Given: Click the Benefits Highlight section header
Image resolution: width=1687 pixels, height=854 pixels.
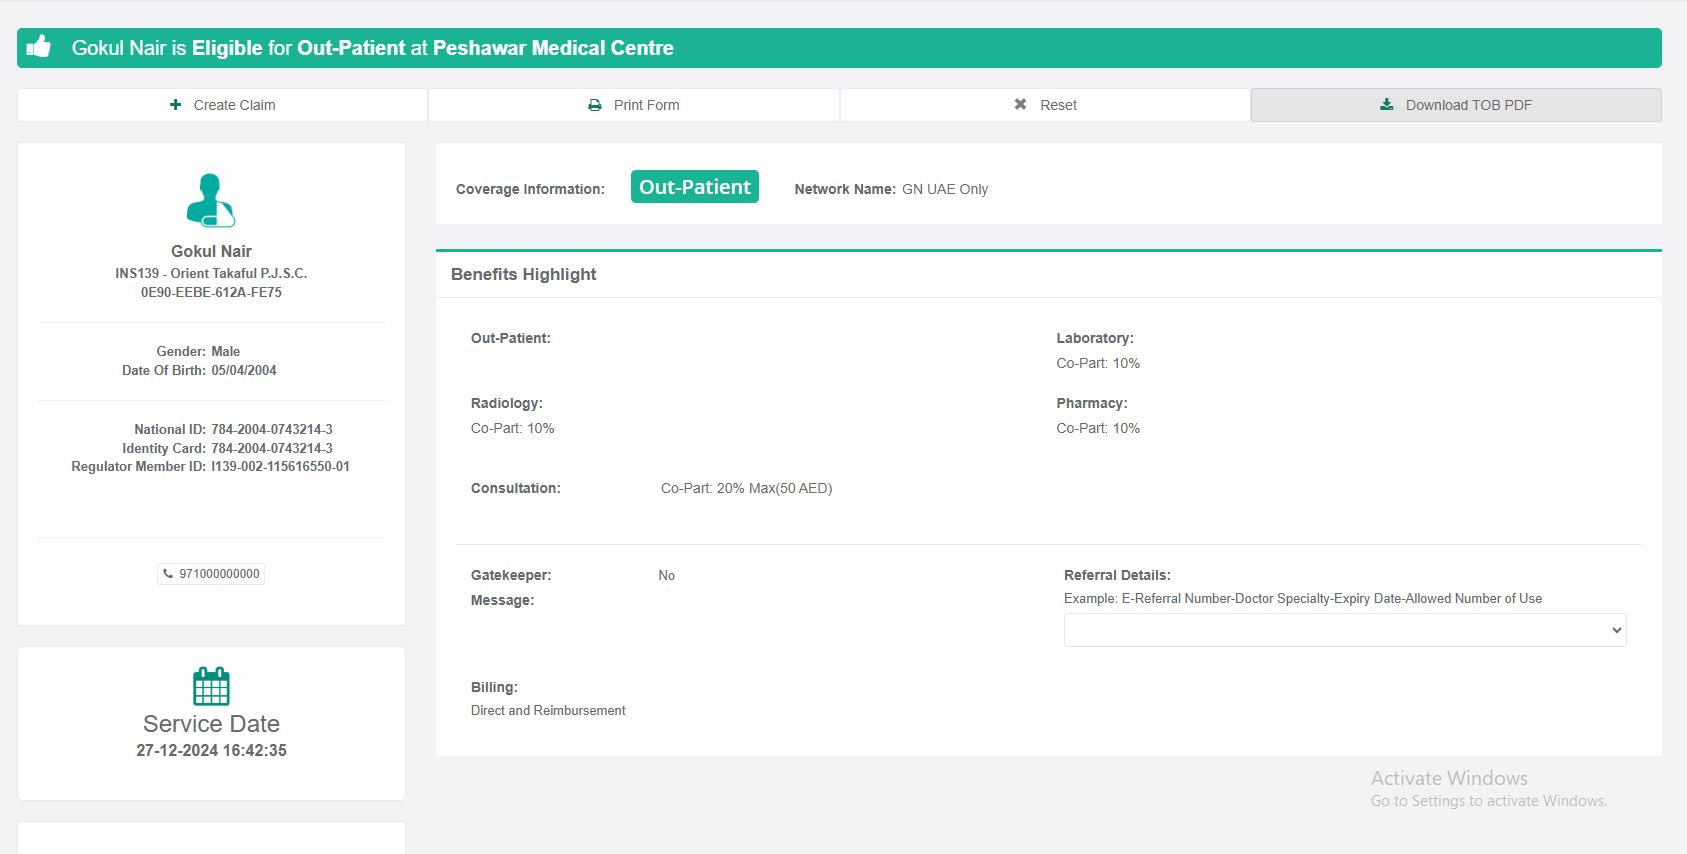Looking at the screenshot, I should pyautogui.click(x=523, y=274).
